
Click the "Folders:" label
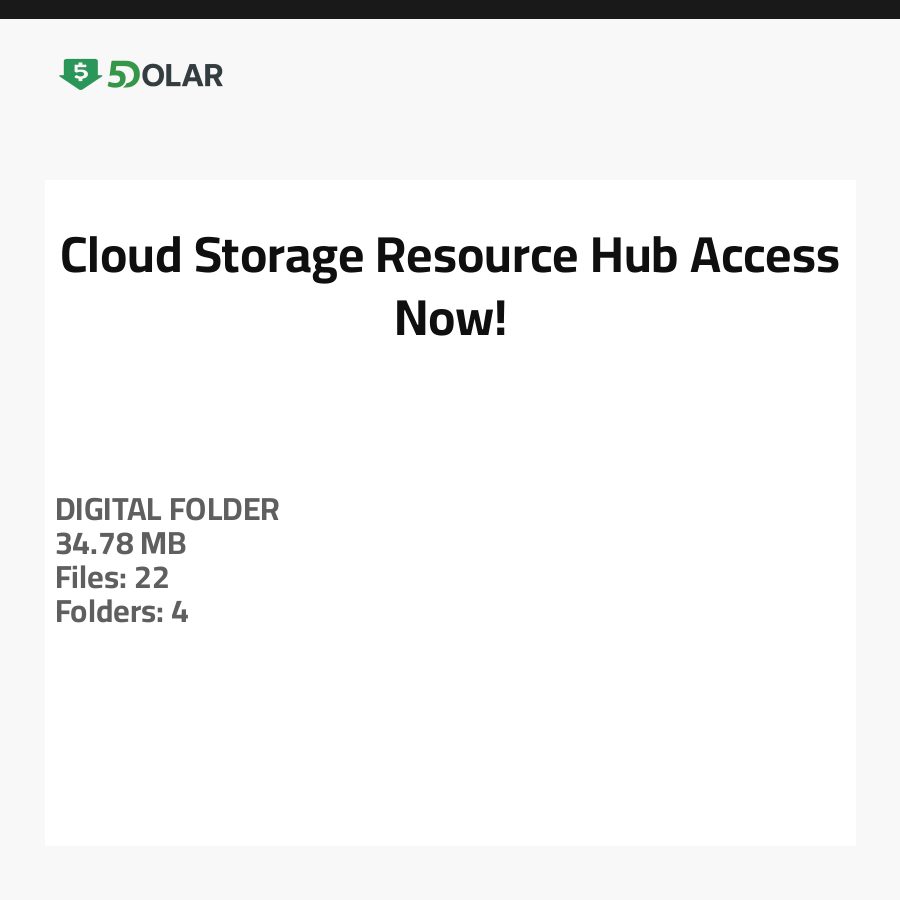coord(109,612)
